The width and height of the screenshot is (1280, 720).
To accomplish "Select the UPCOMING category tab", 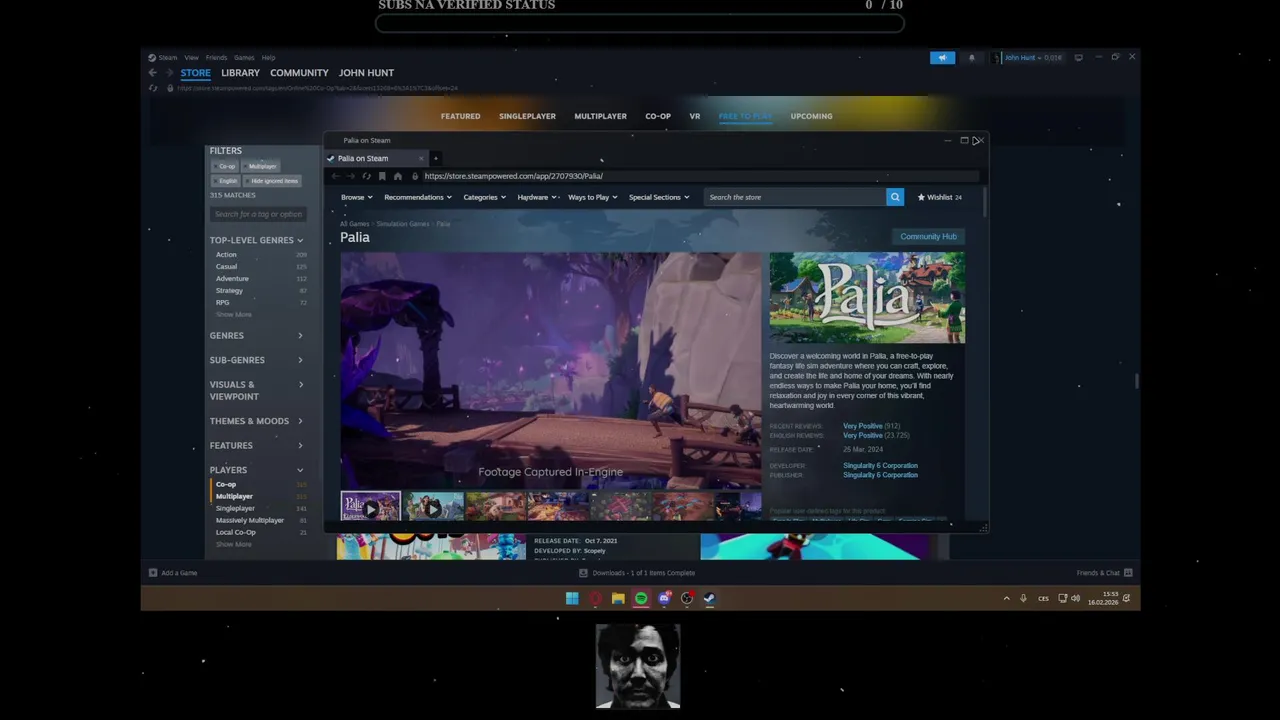I will [x=811, y=116].
